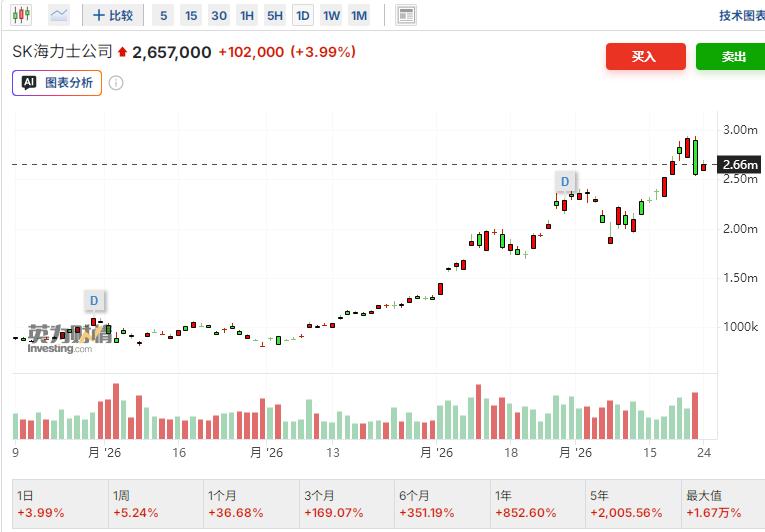
Task: Click the AI chart analysis icon button
Action: coord(57,83)
